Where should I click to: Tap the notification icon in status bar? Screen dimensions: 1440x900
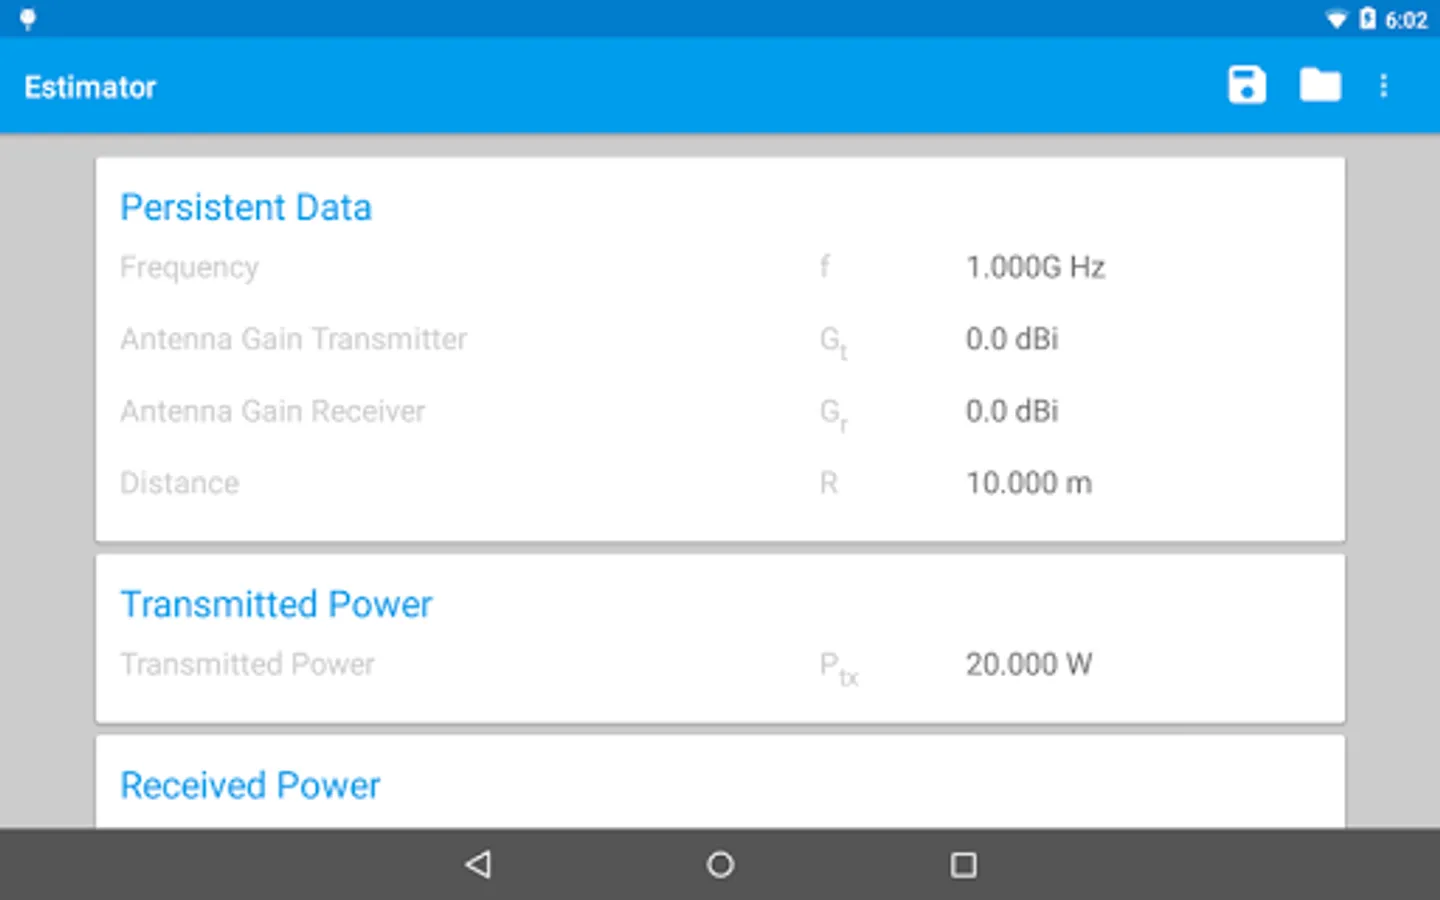coord(28,19)
